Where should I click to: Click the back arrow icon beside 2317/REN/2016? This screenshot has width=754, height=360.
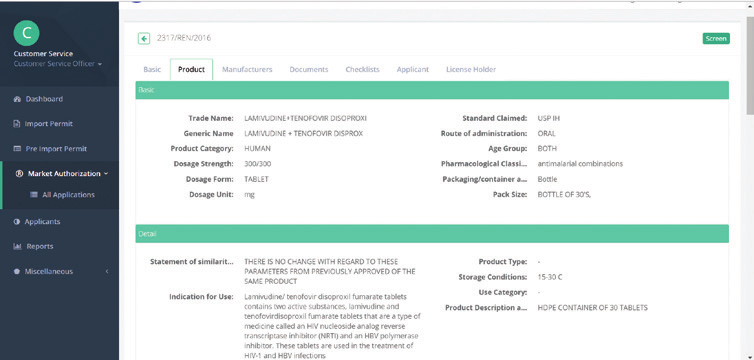tap(143, 38)
